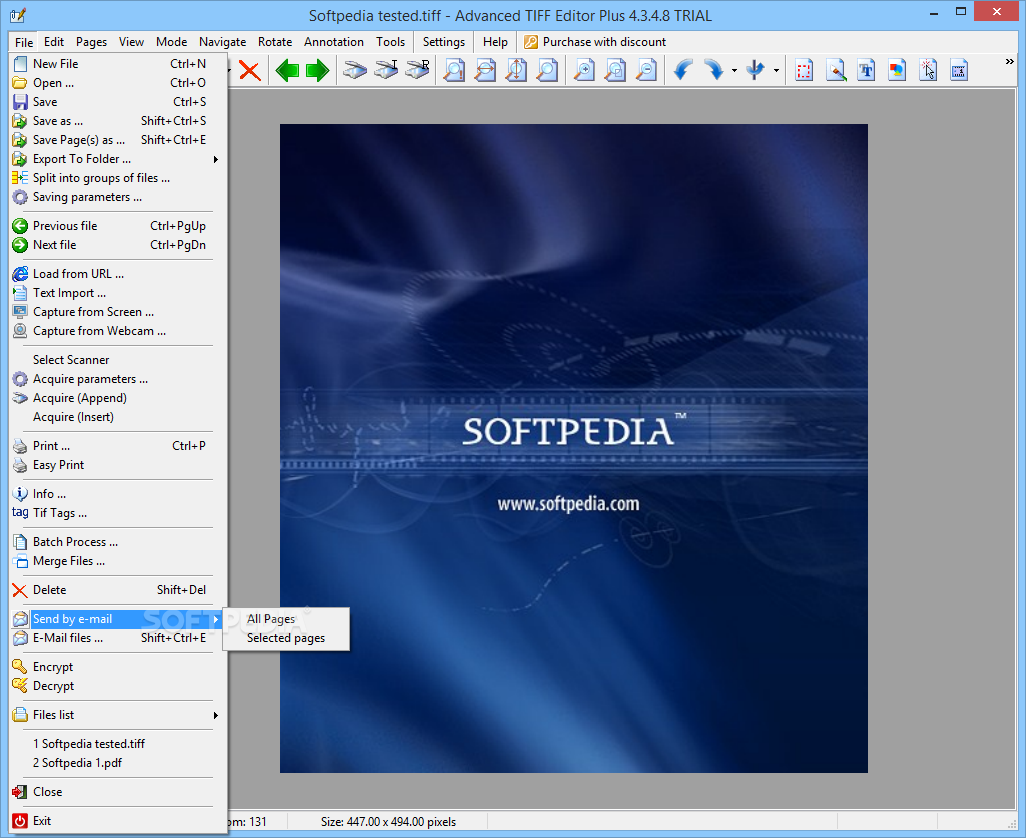Click the fit-to-height zoom icon
Screen dimensions: 1026x838
[x=516, y=70]
